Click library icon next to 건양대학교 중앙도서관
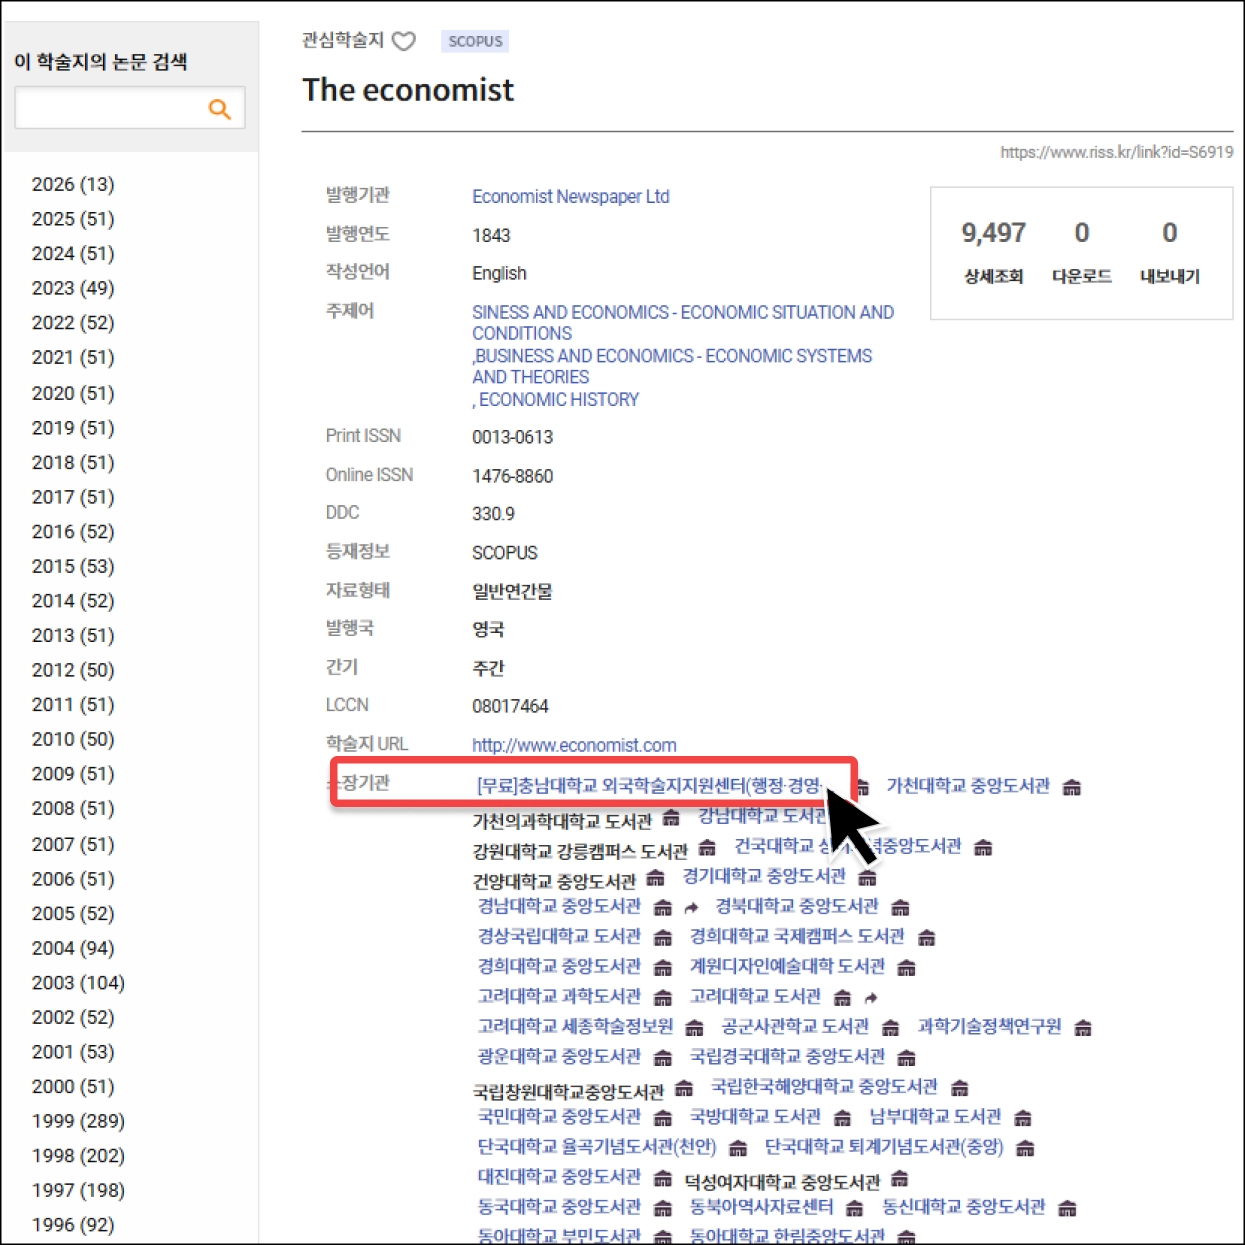 pyautogui.click(x=655, y=878)
